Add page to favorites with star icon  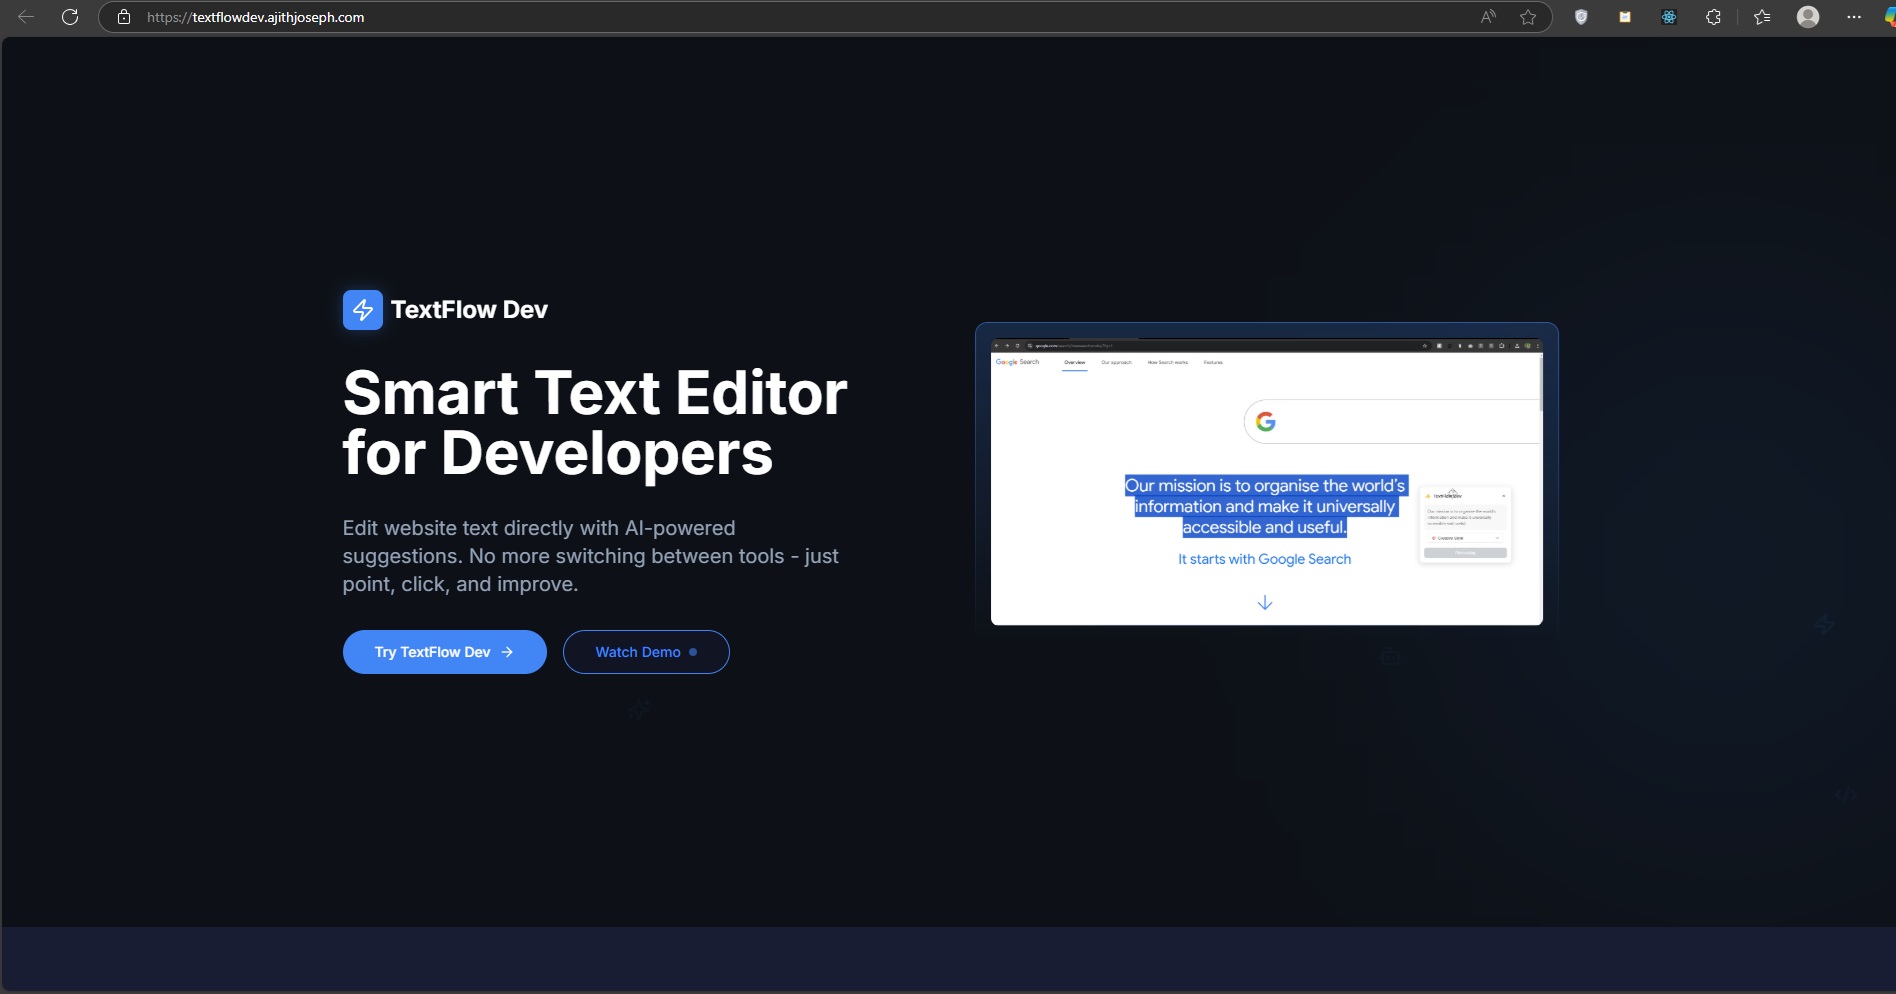pos(1528,17)
